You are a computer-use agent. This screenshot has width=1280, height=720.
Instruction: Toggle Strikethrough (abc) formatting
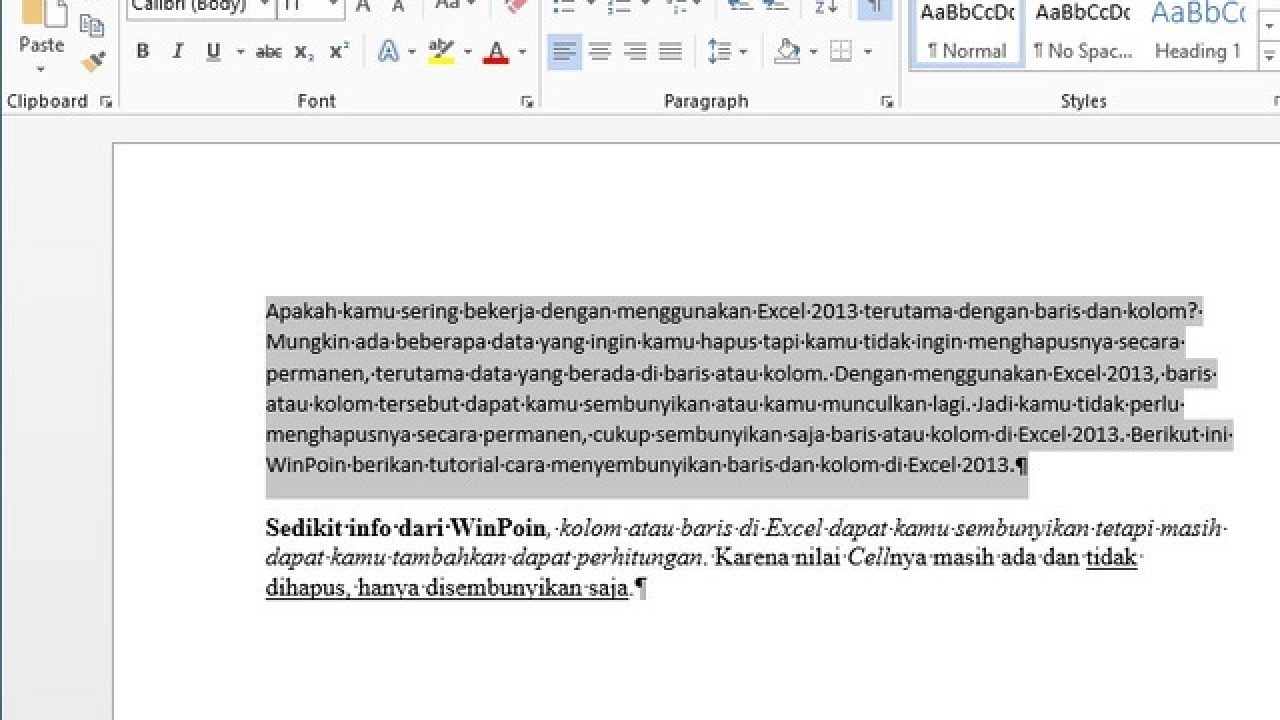coord(268,52)
